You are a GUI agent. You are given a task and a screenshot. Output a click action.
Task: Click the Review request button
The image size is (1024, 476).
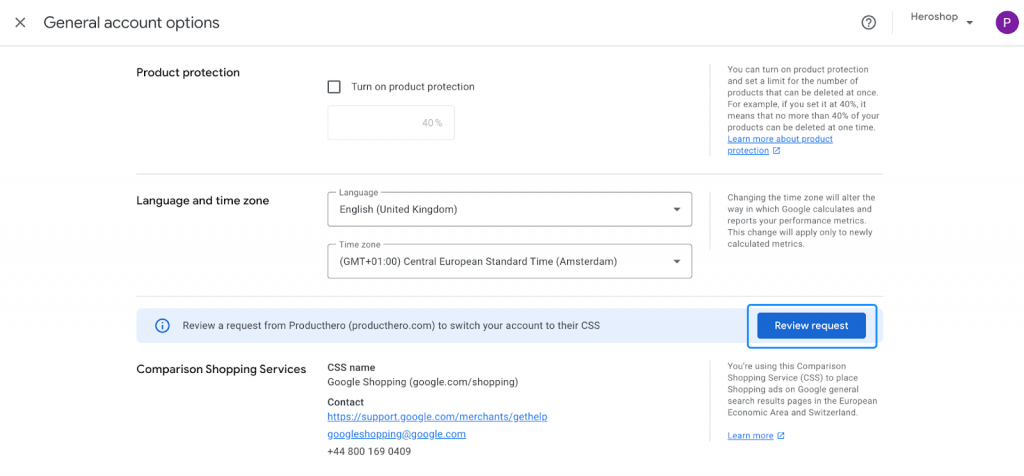point(811,326)
